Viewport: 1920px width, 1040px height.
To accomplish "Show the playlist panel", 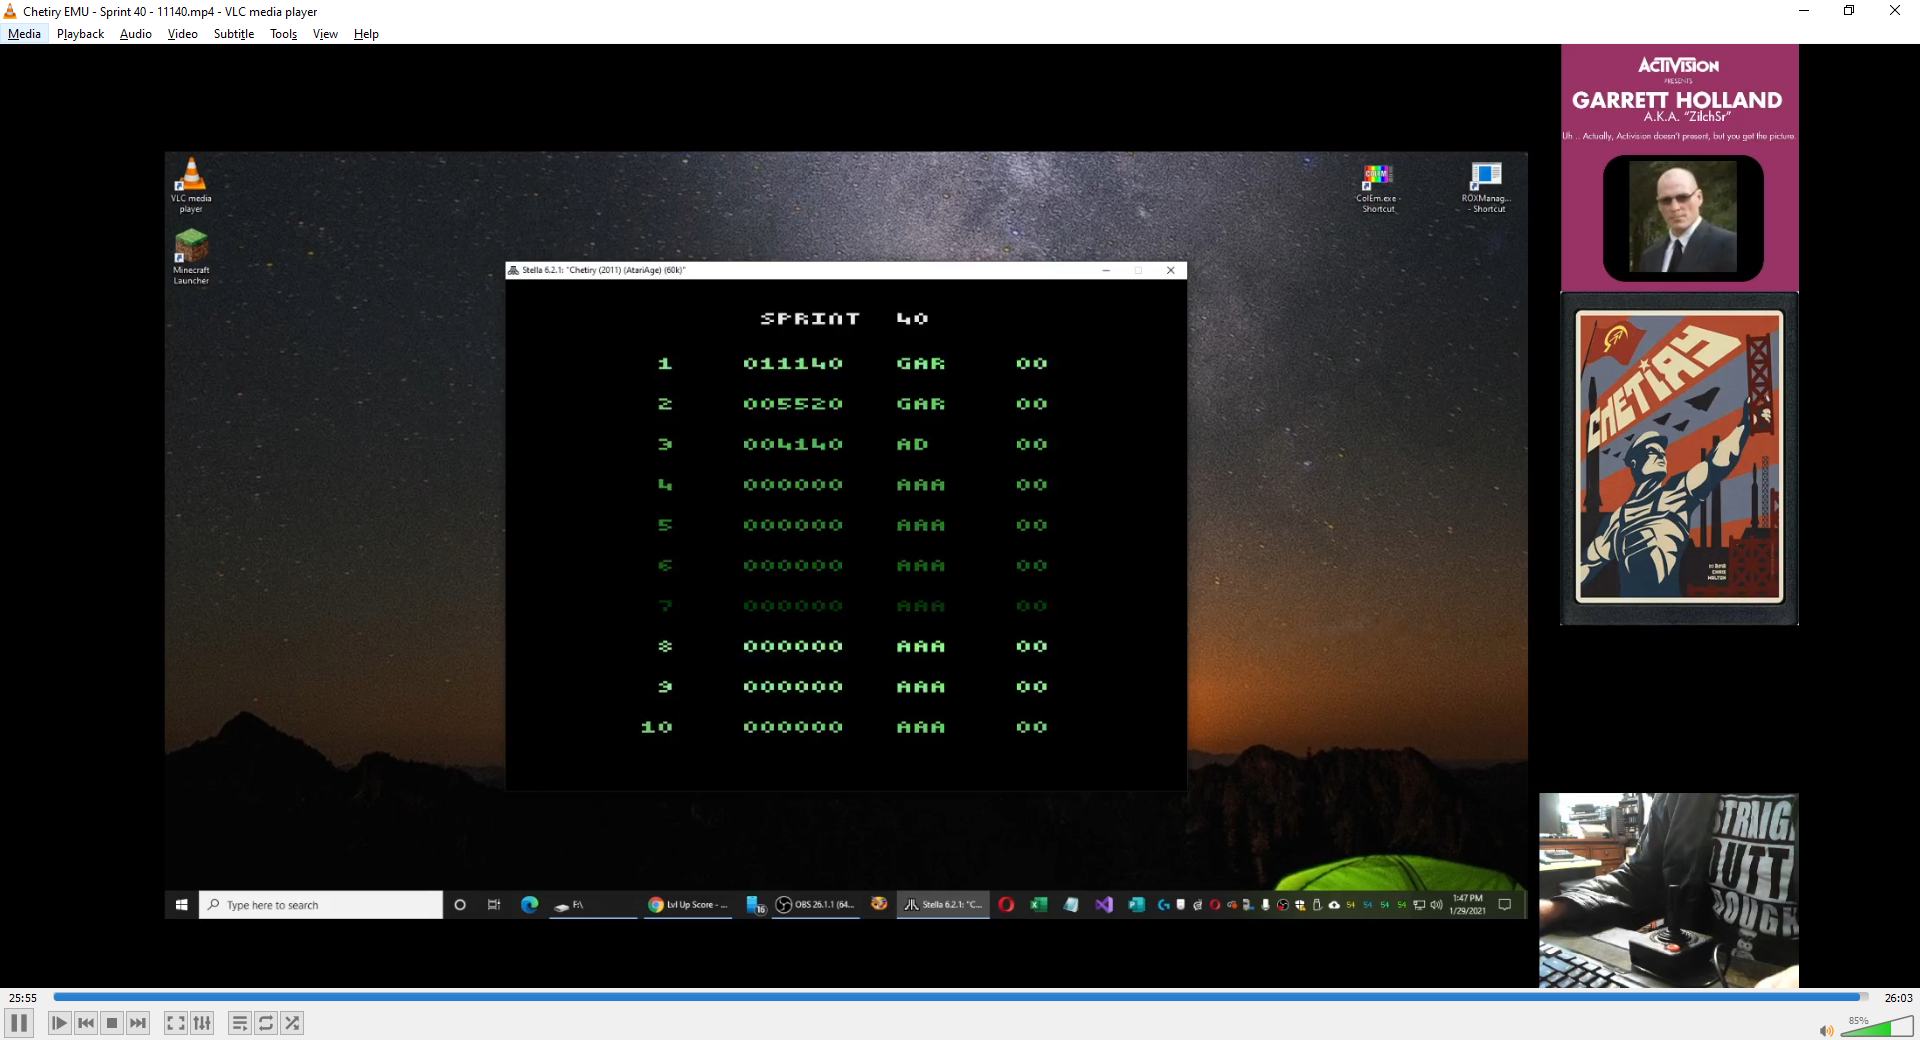I will pyautogui.click(x=239, y=1023).
